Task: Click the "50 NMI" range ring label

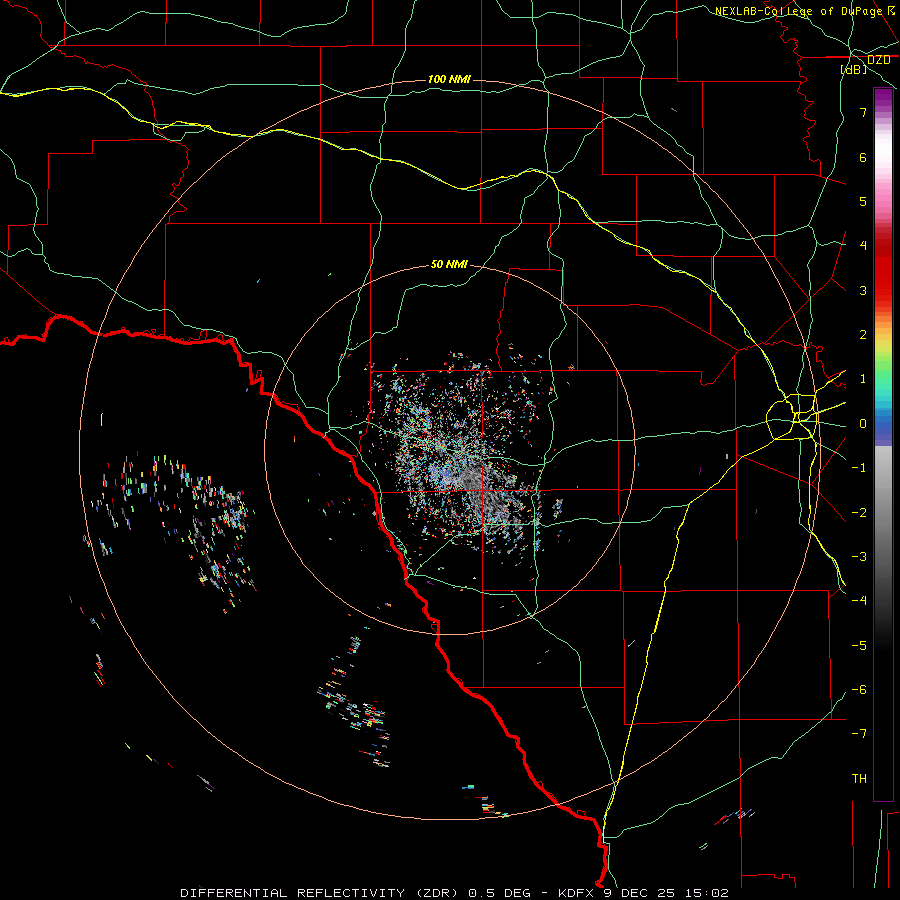Action: 449,264
